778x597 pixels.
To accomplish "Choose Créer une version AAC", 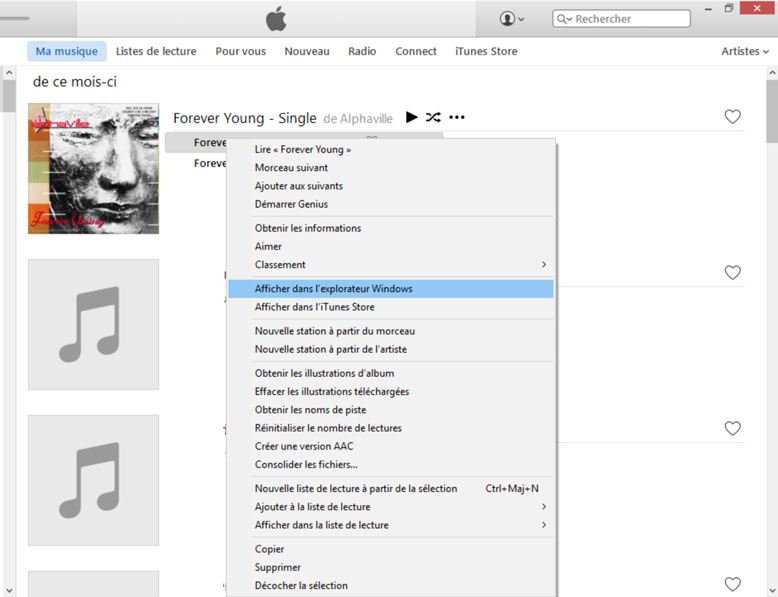I will click(x=390, y=446).
